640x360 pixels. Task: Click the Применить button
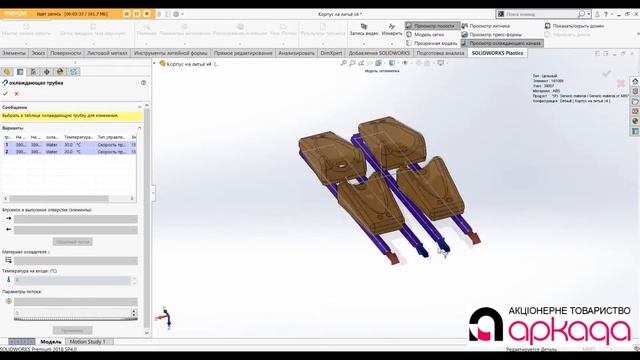point(73,330)
